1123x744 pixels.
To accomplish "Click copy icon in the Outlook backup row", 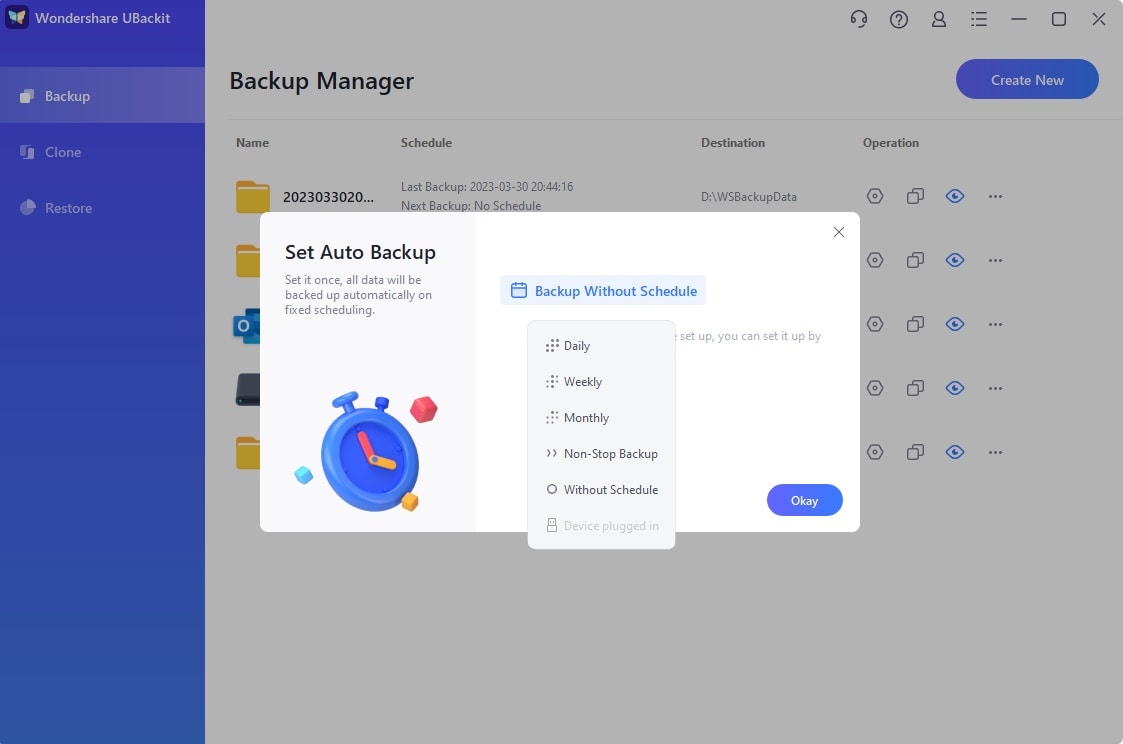I will 915,324.
